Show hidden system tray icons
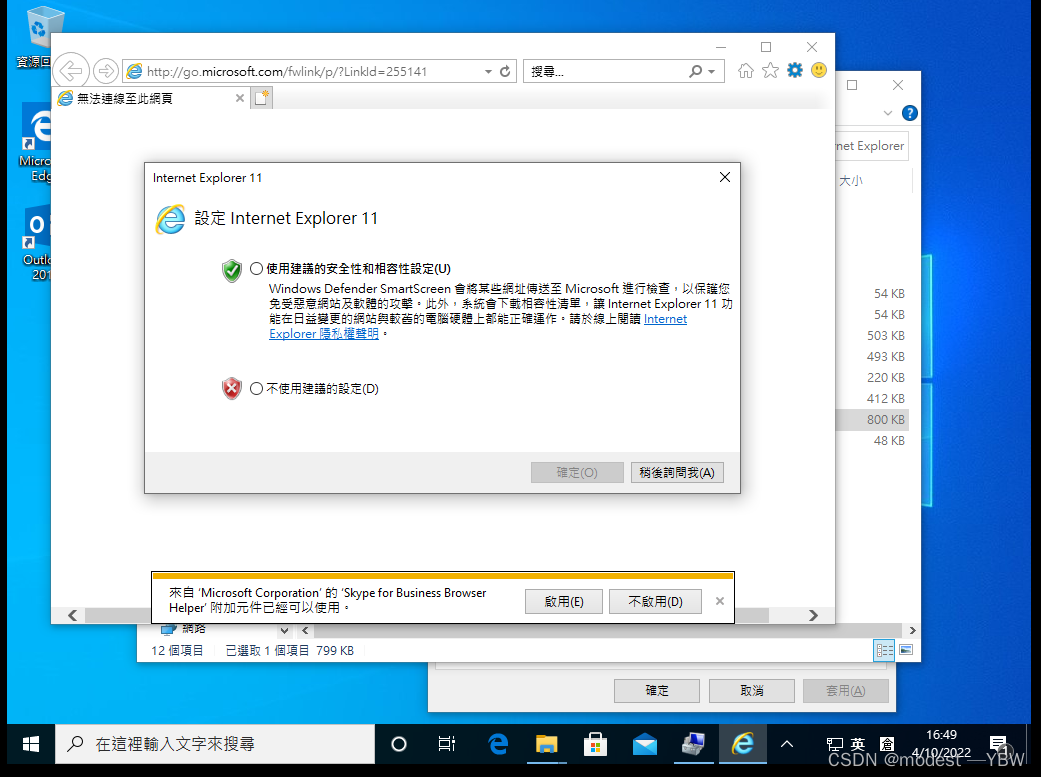1041x777 pixels. point(787,744)
